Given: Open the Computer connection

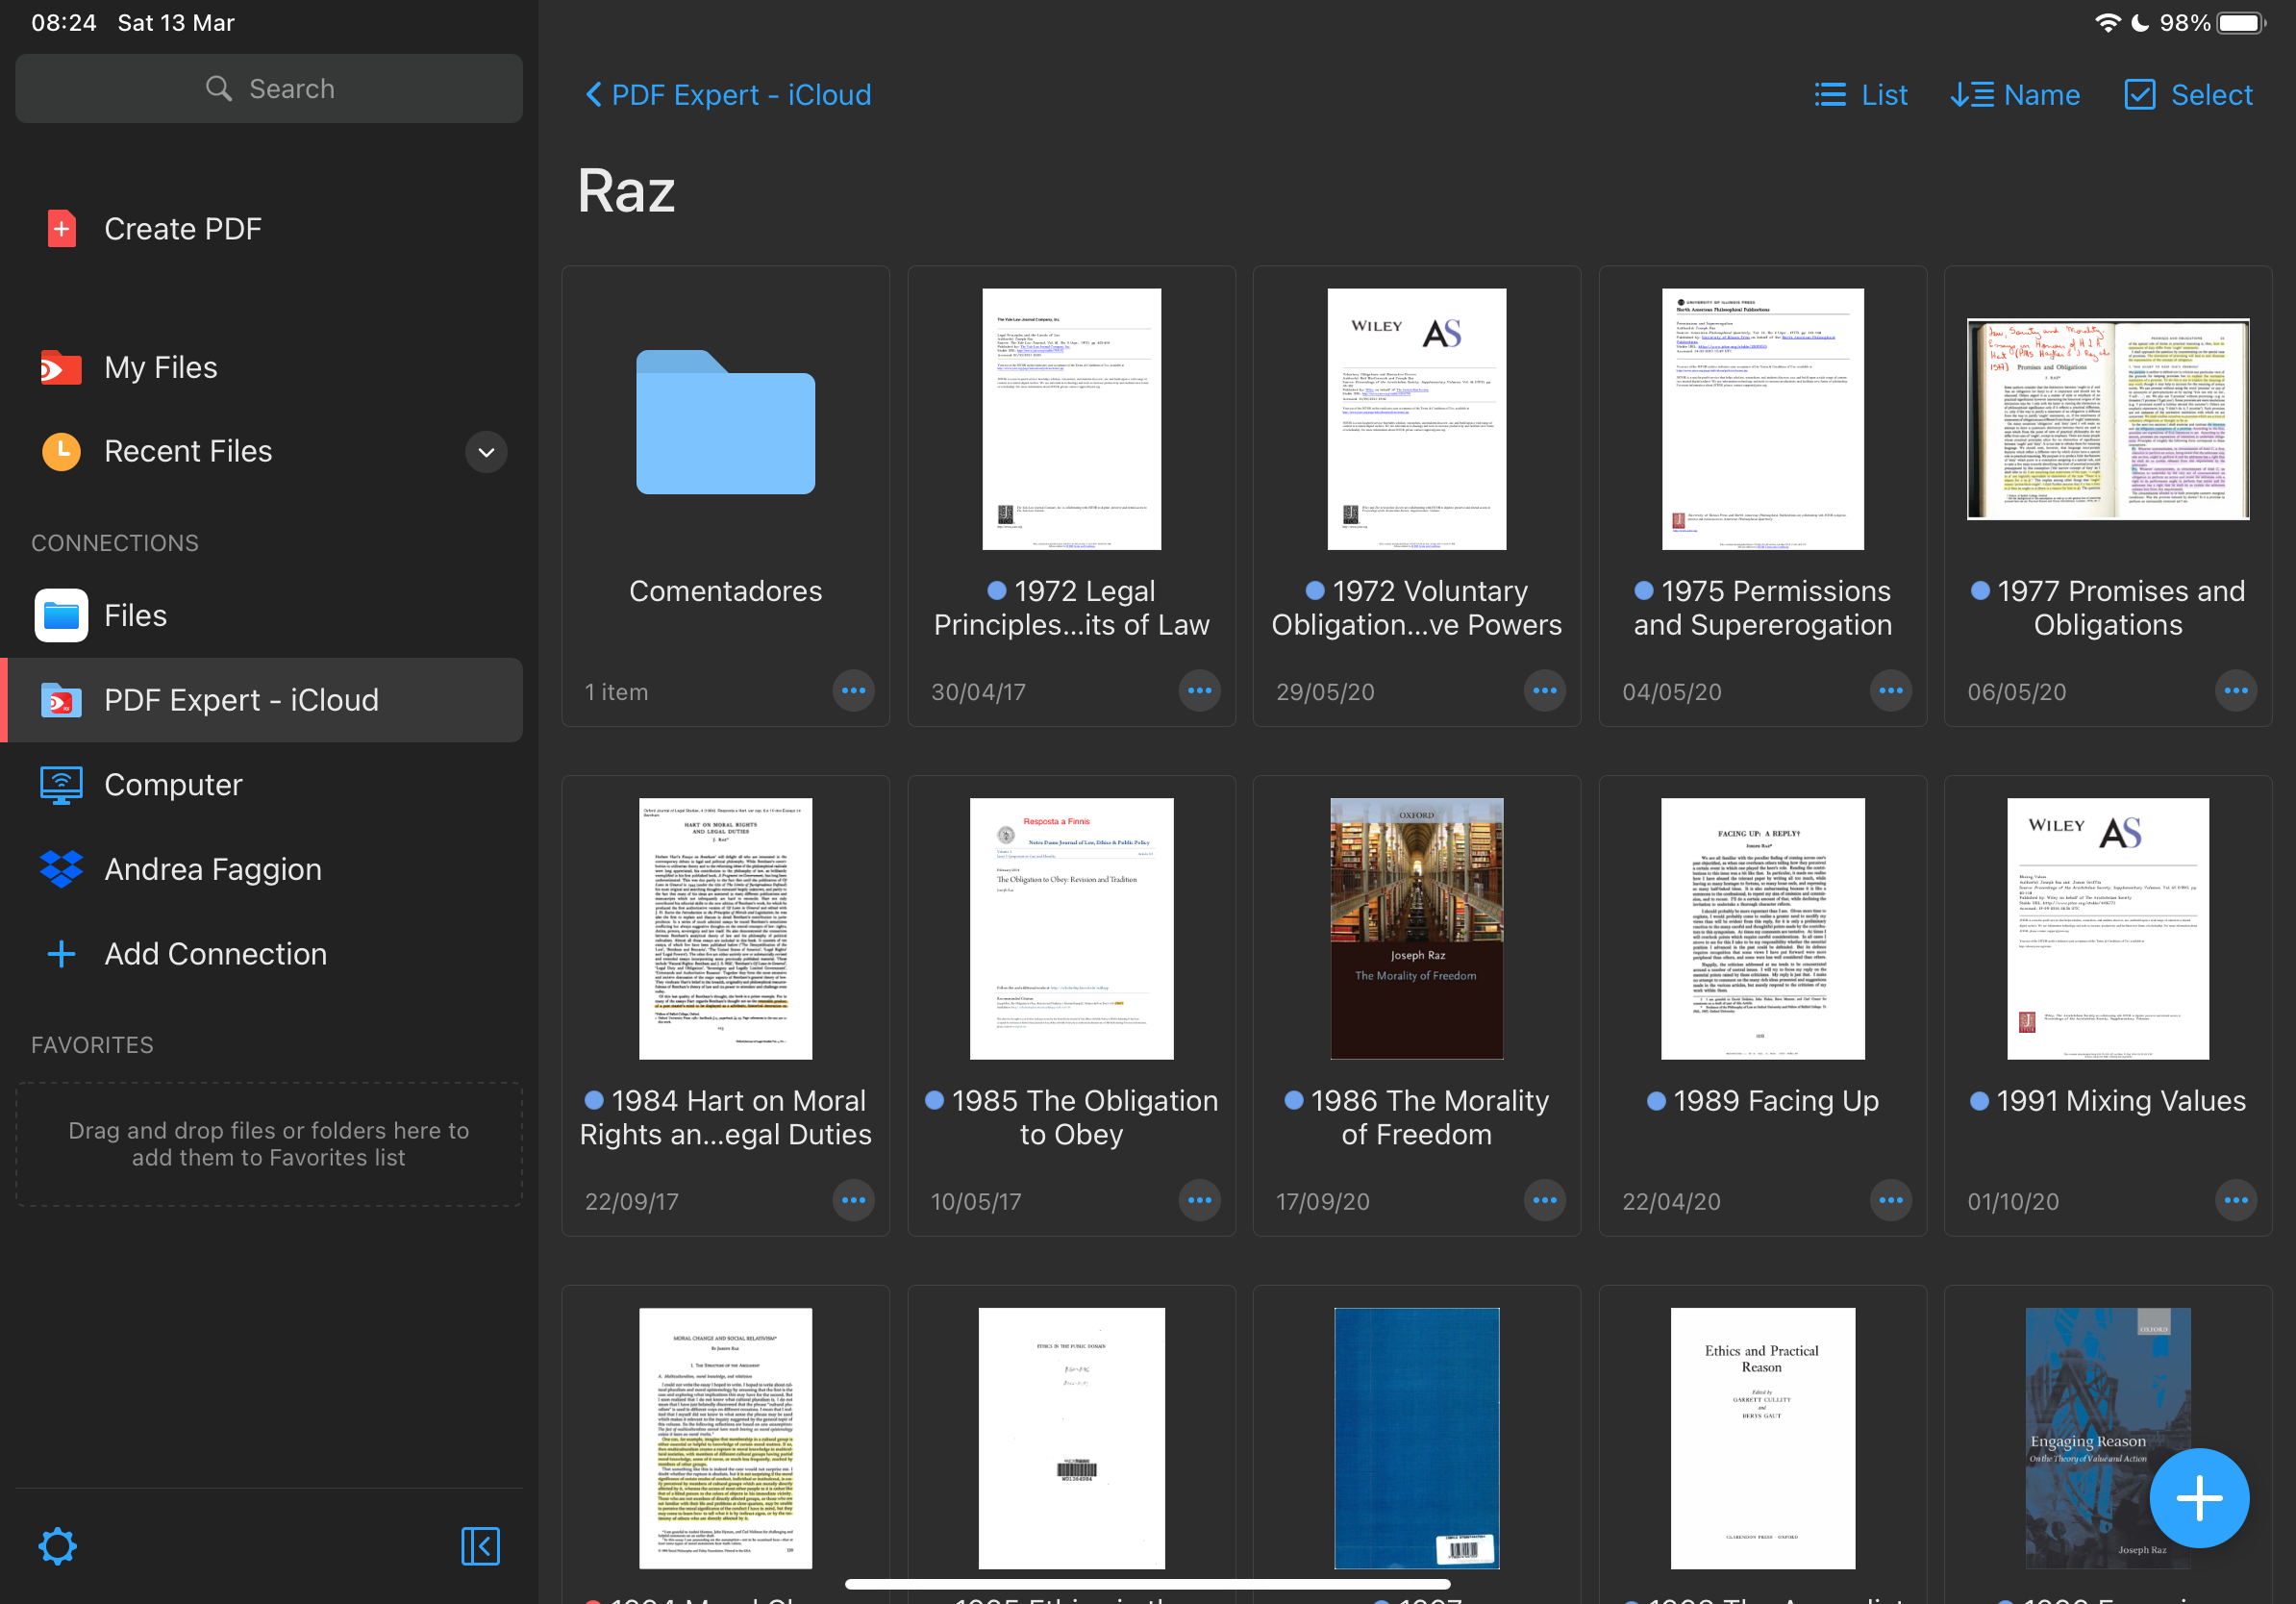Looking at the screenshot, I should click(173, 785).
